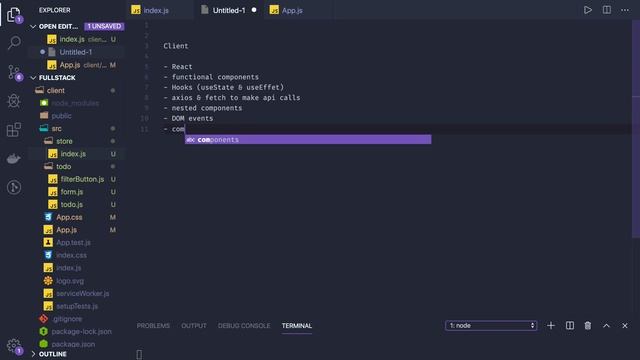The height and width of the screenshot is (360, 640).
Task: Click the terminal cursor prompt
Action: 139,354
